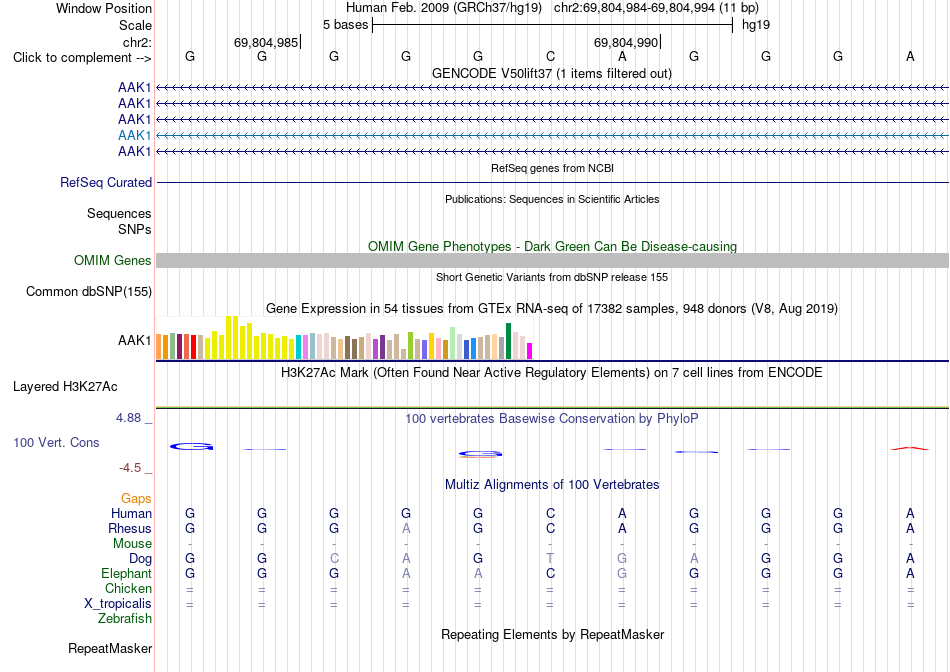The width and height of the screenshot is (950, 672).
Task: Click the 'Window Position' label
Action: (x=104, y=8)
